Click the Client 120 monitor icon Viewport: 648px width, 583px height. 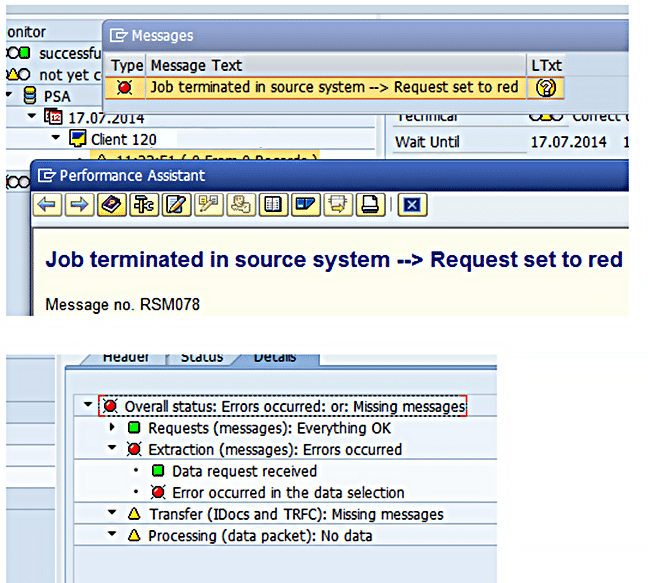[x=78, y=138]
